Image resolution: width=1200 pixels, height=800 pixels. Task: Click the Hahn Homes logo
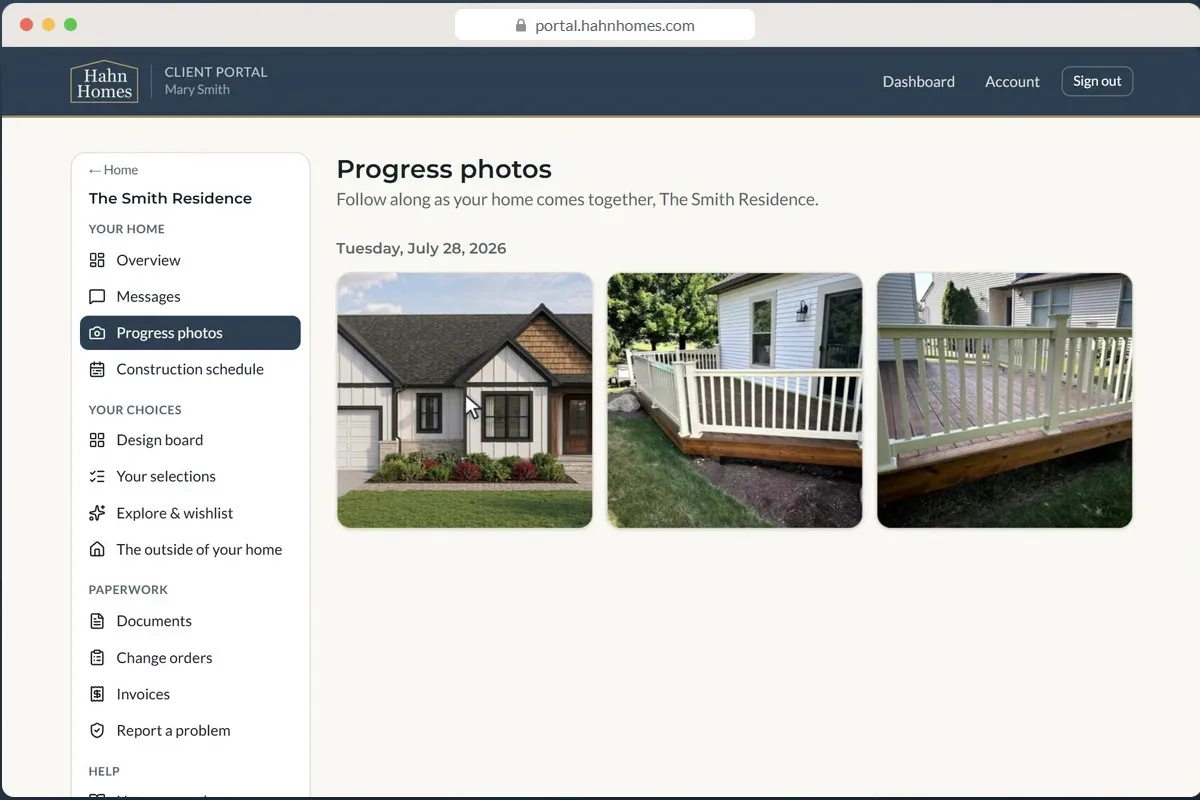[x=105, y=82]
